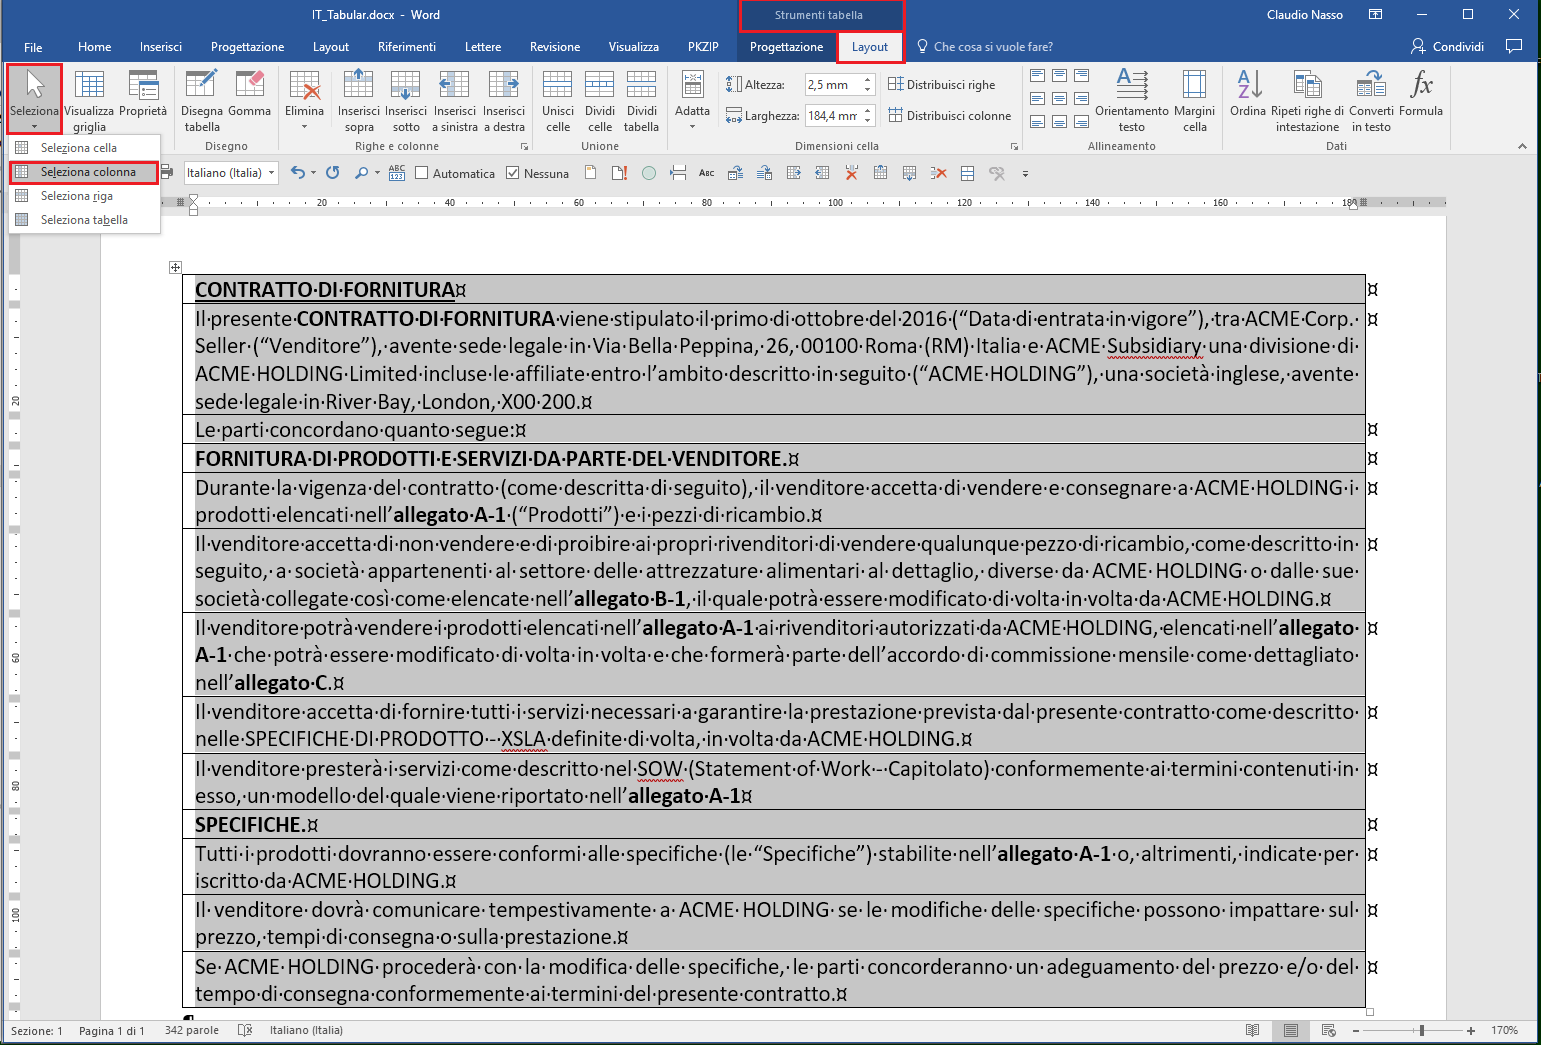Open the Elimina menu
1541x1045 pixels.
(304, 99)
